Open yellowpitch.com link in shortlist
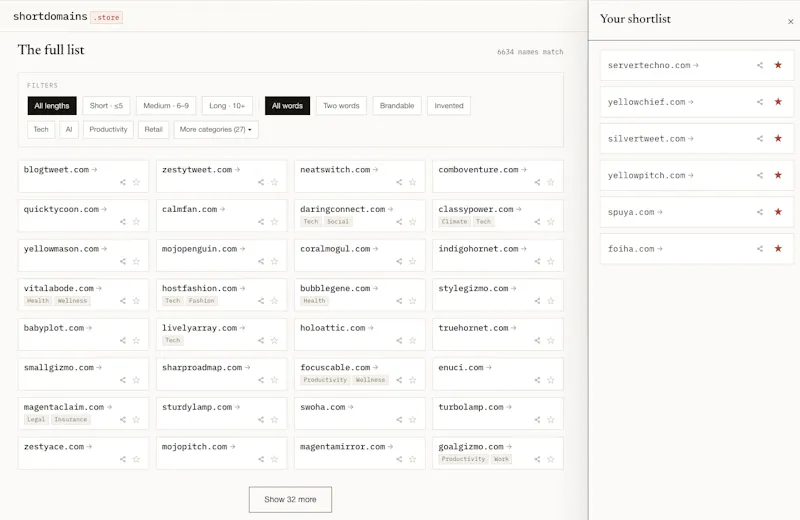This screenshot has width=800, height=520. [651, 176]
